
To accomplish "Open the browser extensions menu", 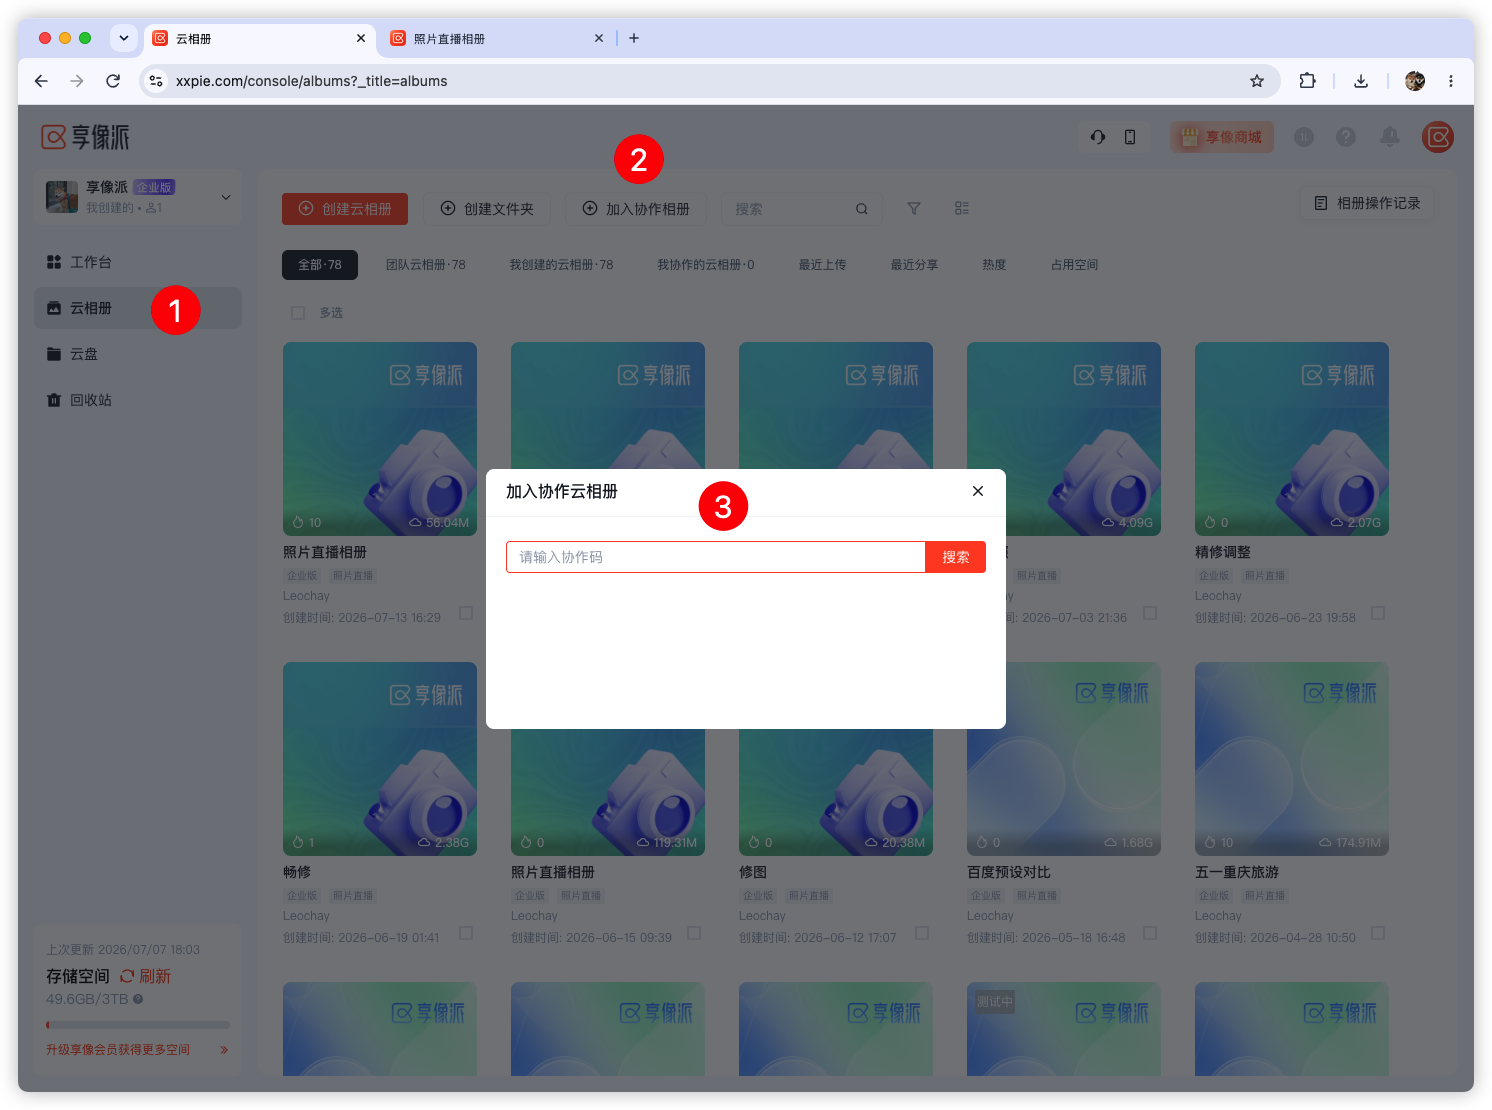I will click(x=1307, y=81).
